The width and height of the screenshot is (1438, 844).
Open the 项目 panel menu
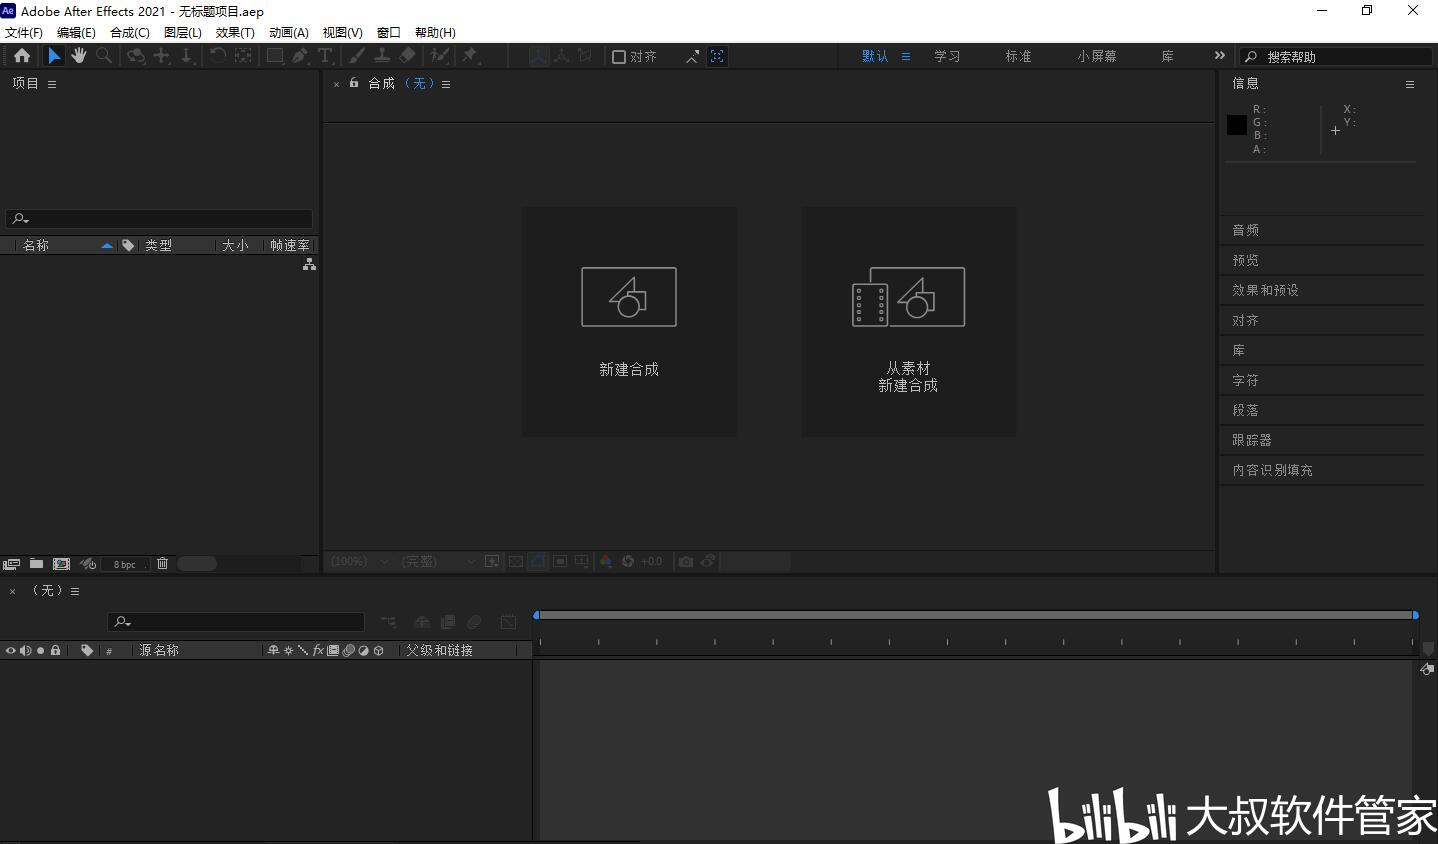tap(52, 84)
